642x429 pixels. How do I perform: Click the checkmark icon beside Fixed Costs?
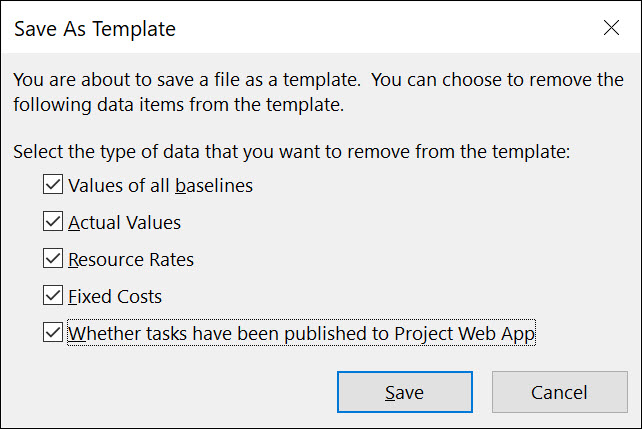(x=53, y=295)
